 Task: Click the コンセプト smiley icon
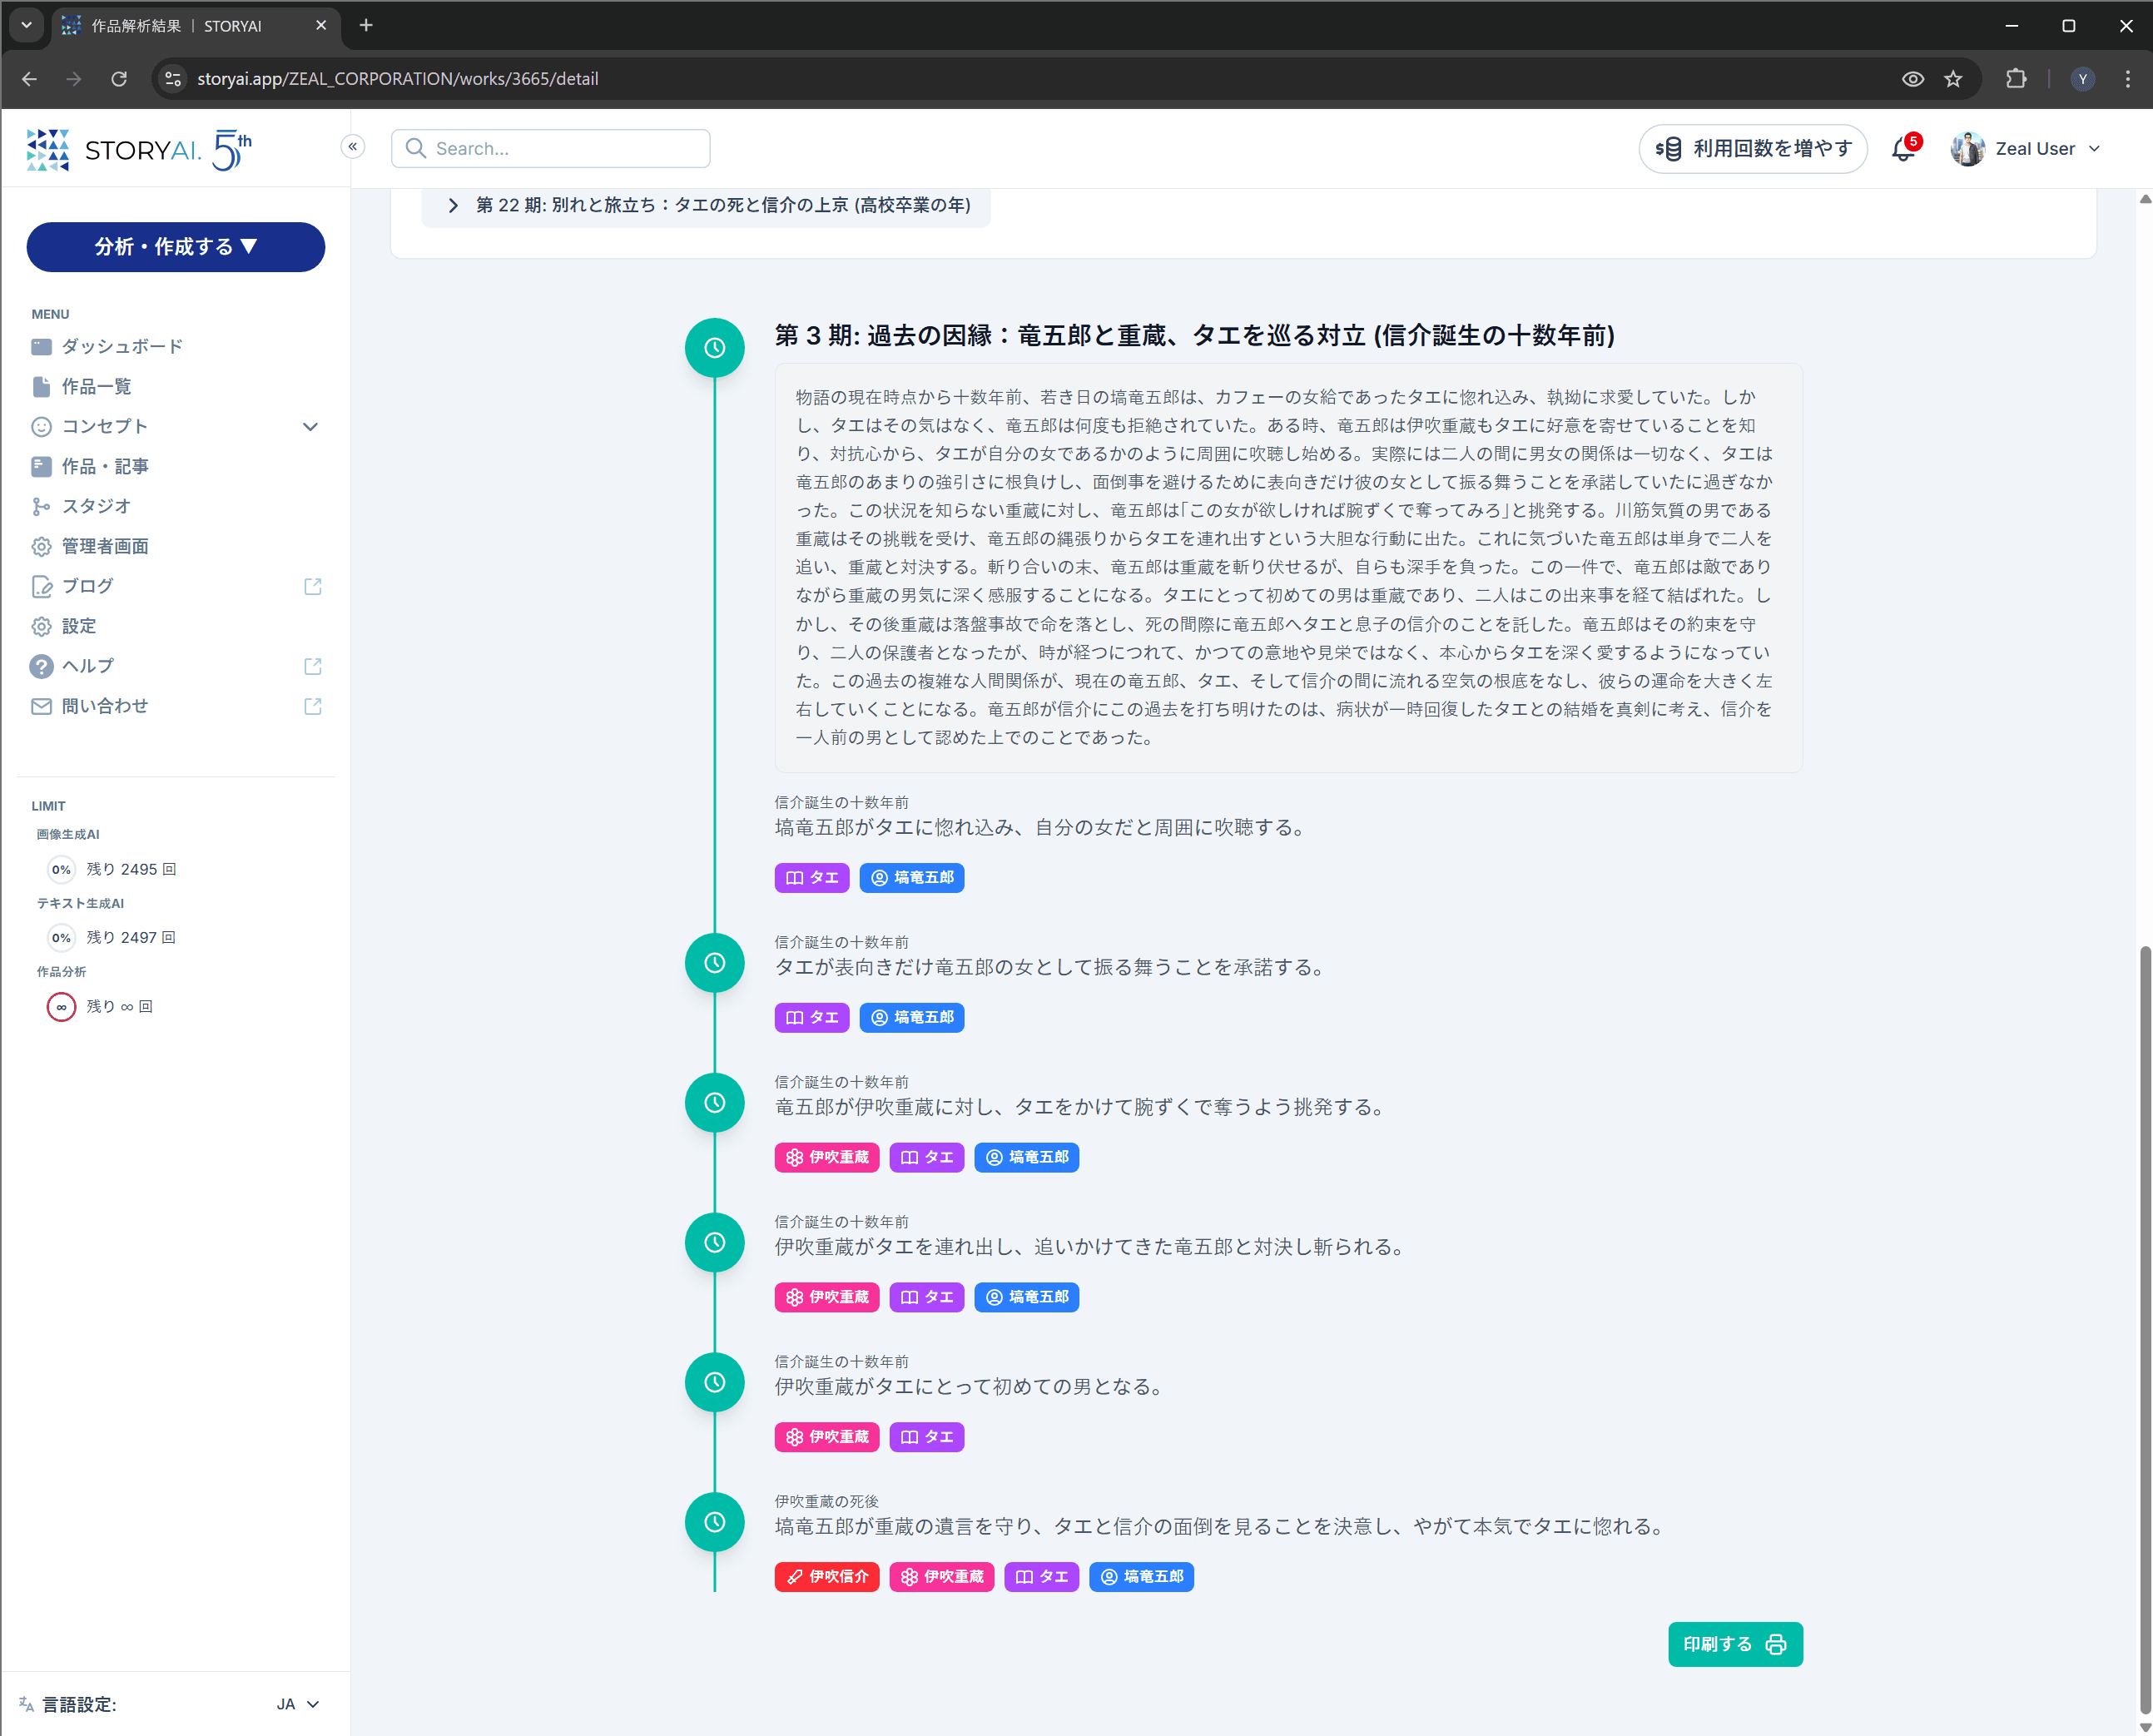click(x=41, y=427)
